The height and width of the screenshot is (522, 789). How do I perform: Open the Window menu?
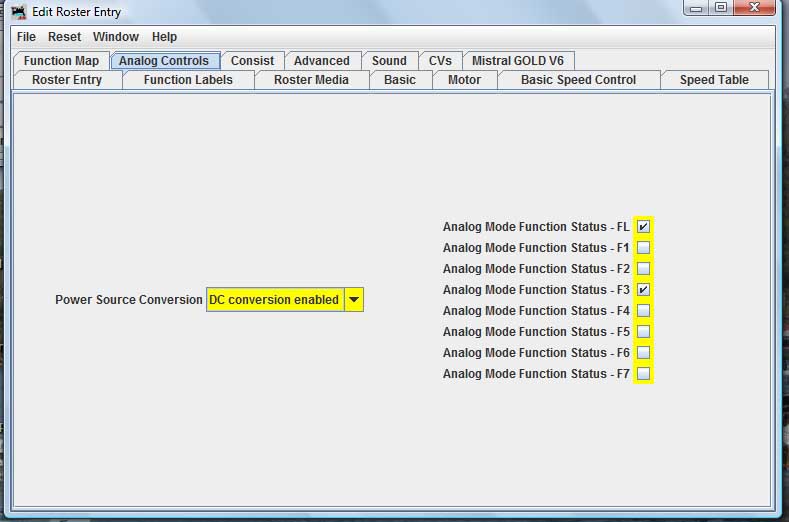click(116, 37)
